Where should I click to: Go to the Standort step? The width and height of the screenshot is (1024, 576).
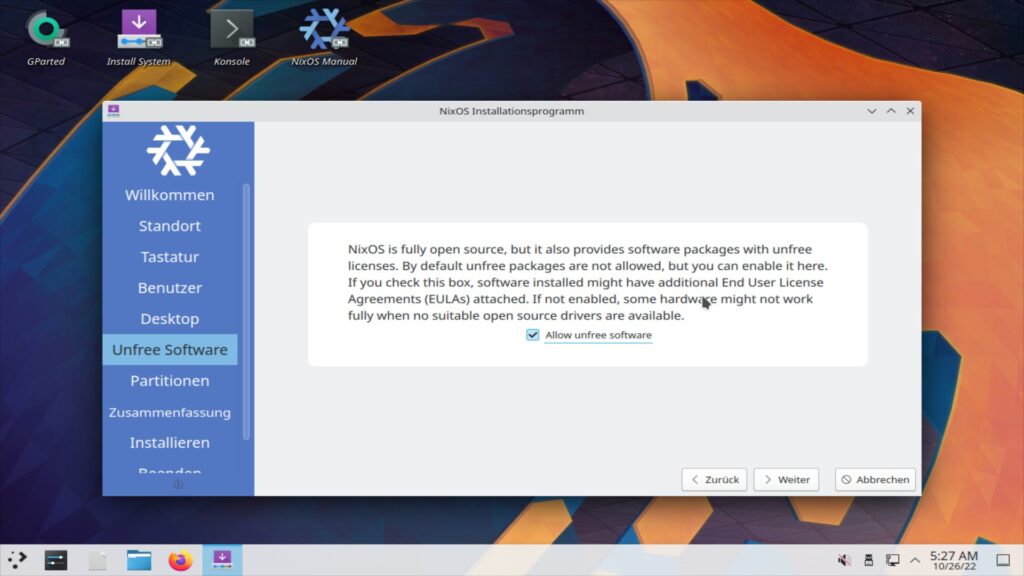[170, 225]
